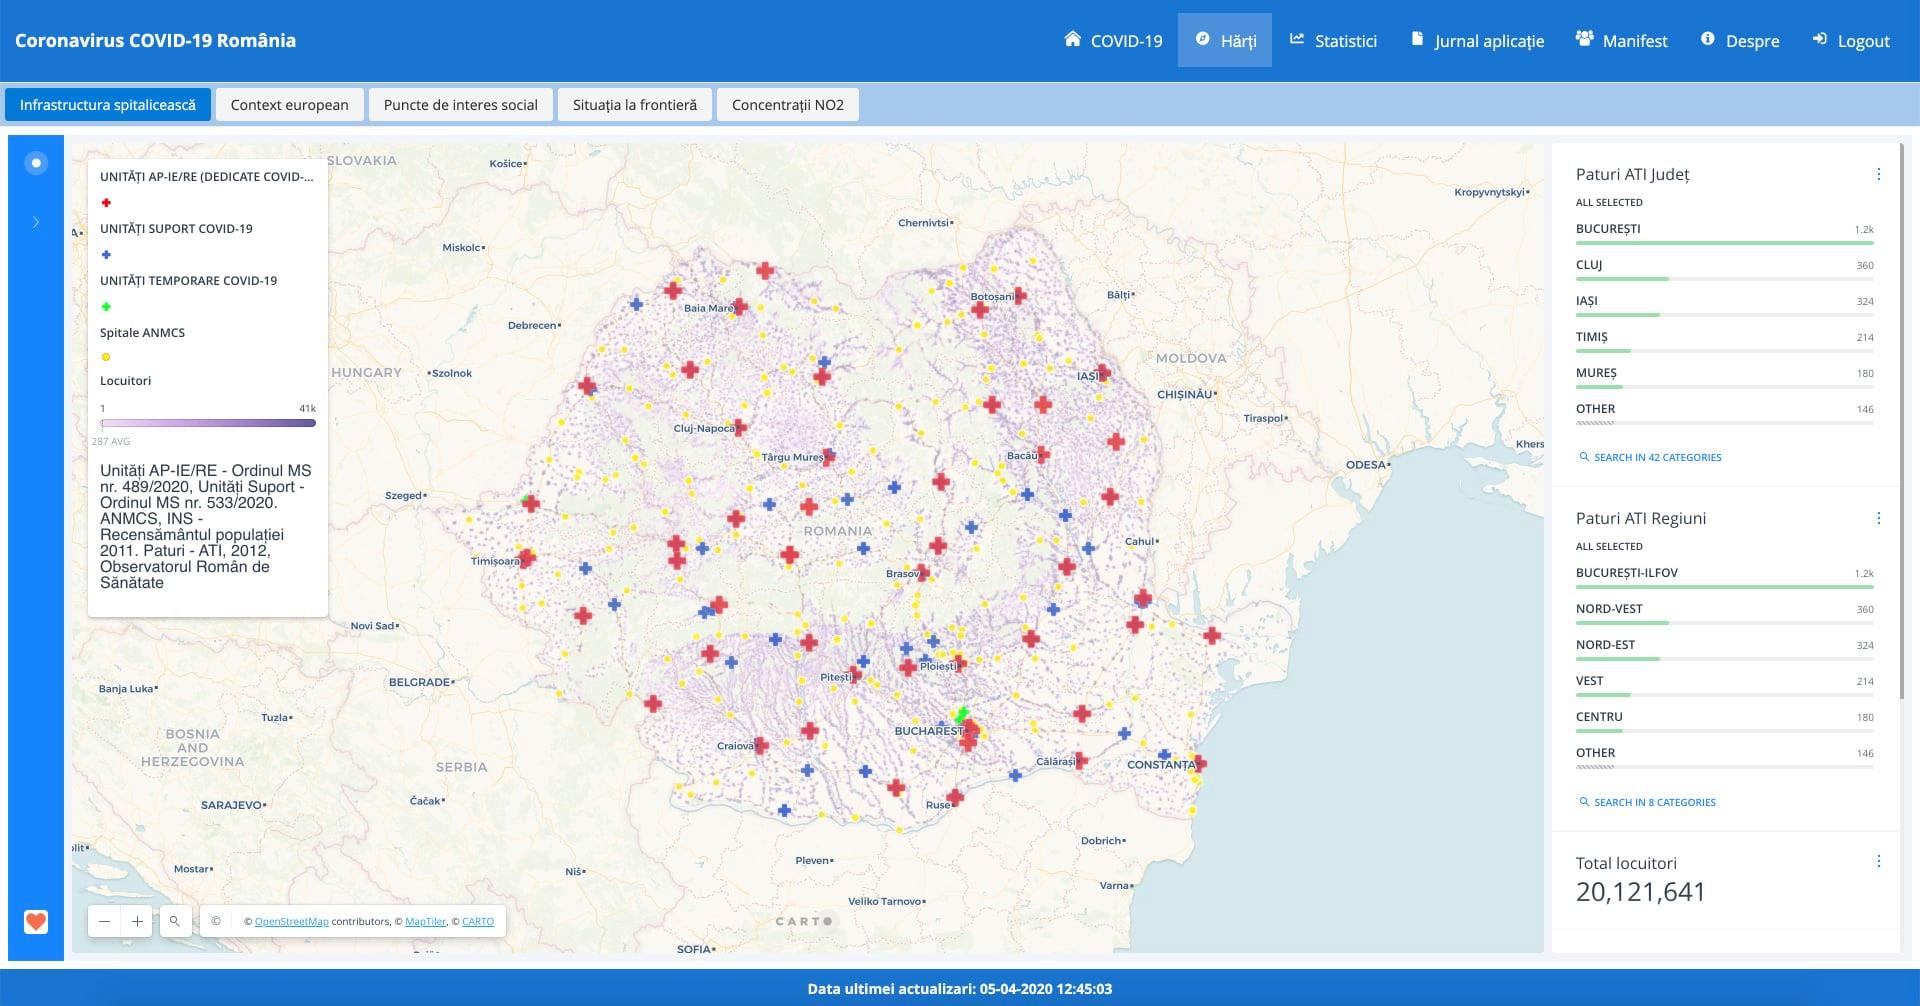Click the Locuitori legend gradient bar
The width and height of the screenshot is (1920, 1006).
click(x=208, y=423)
